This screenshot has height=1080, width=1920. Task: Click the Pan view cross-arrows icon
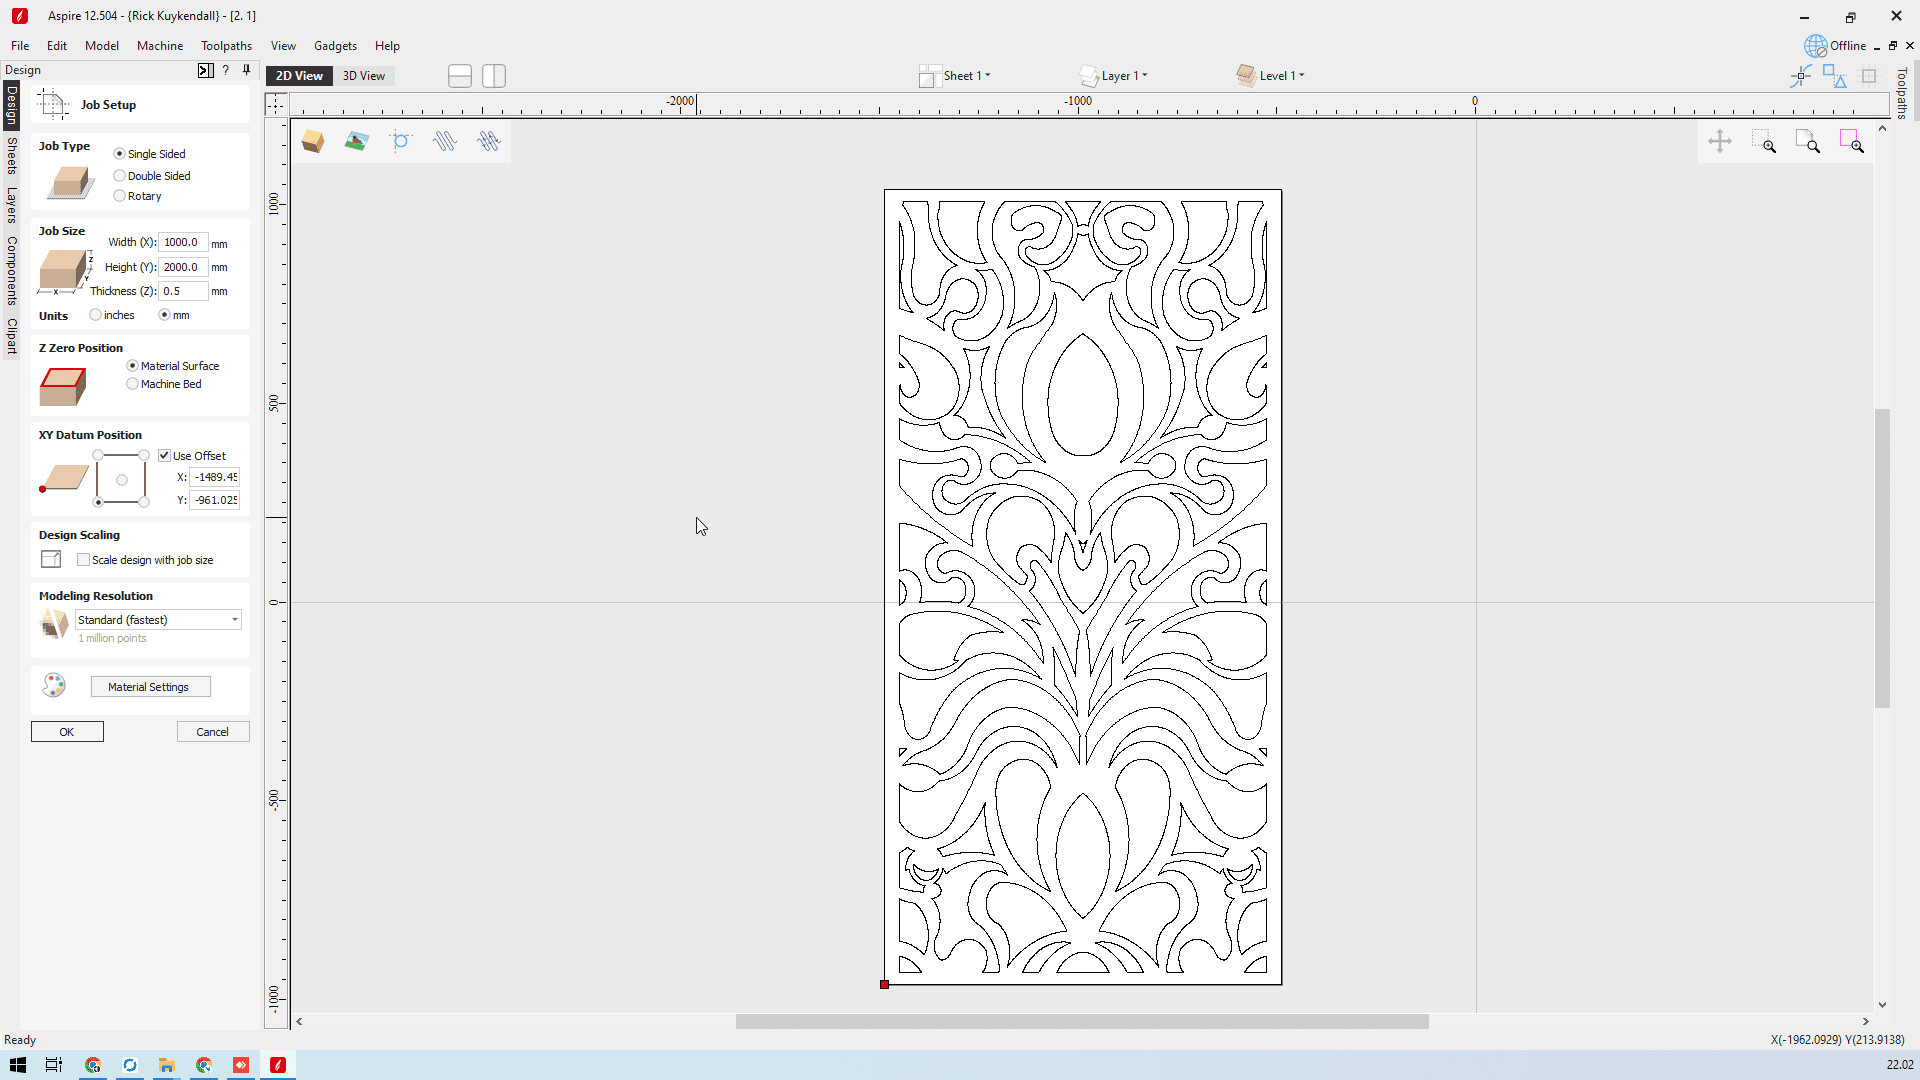click(x=1719, y=142)
